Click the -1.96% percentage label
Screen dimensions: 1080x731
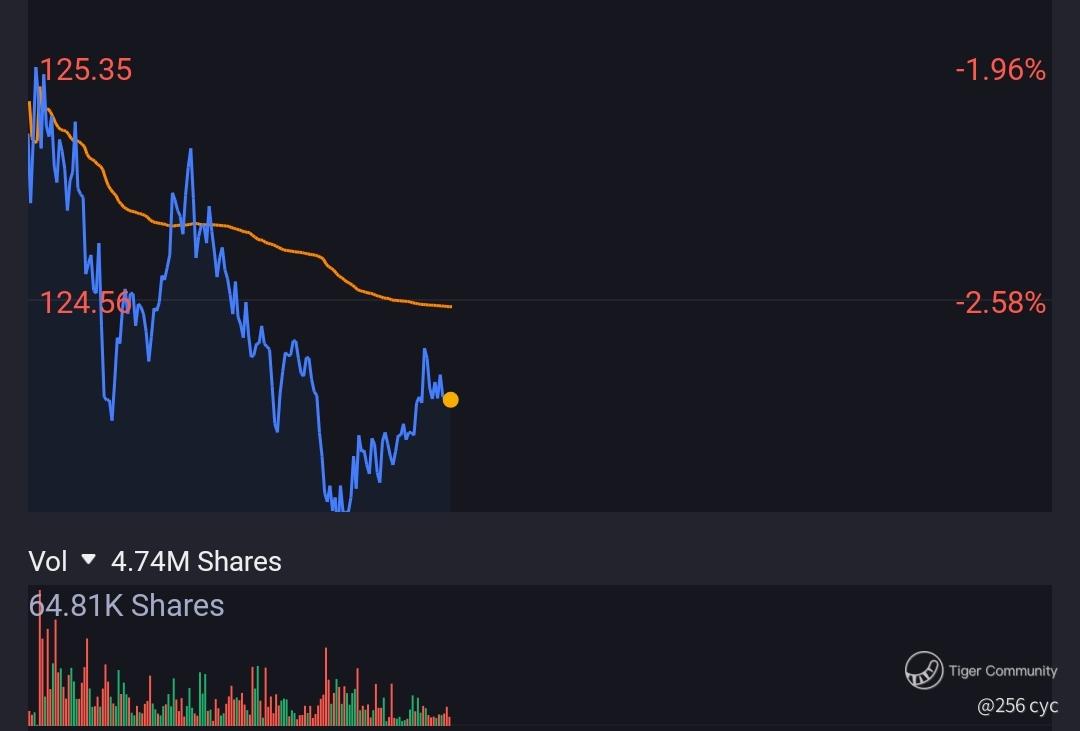pos(1000,70)
